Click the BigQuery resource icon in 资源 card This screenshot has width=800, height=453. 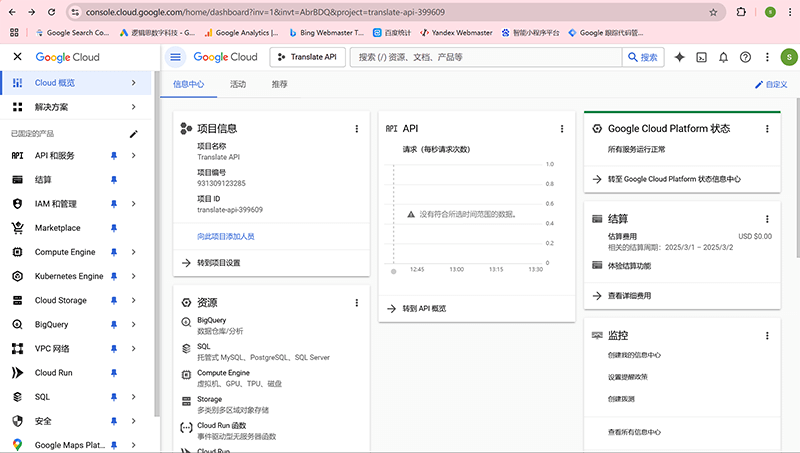pyautogui.click(x=186, y=322)
